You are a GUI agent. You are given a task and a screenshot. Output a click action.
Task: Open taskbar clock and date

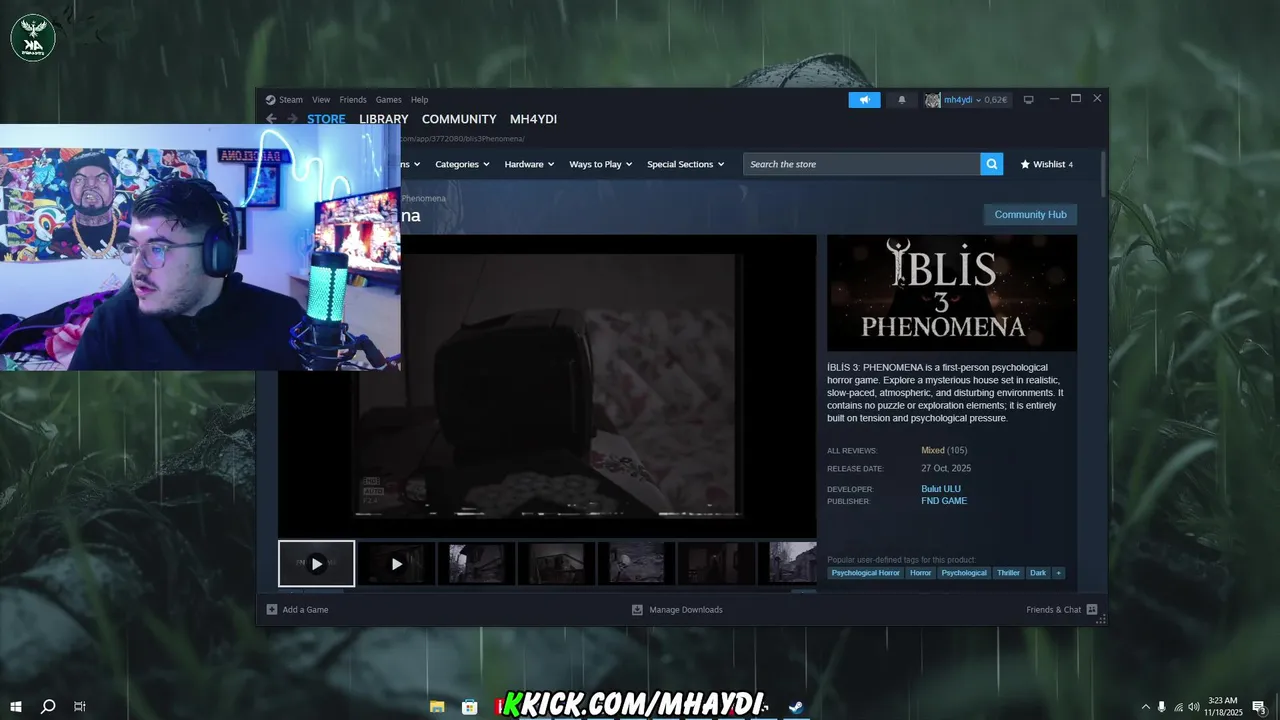coord(1223,706)
